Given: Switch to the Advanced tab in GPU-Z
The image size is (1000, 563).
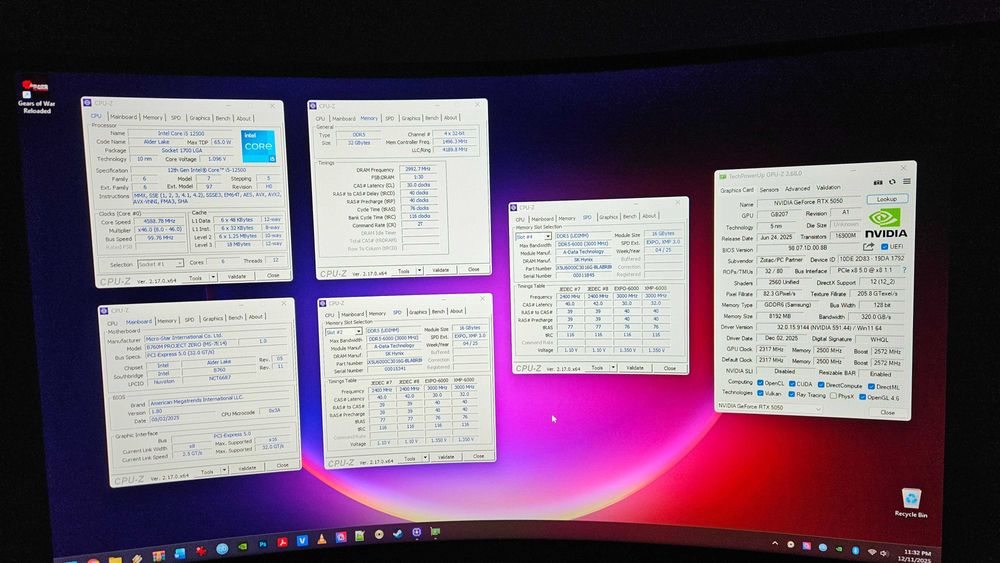Looking at the screenshot, I should pos(798,189).
